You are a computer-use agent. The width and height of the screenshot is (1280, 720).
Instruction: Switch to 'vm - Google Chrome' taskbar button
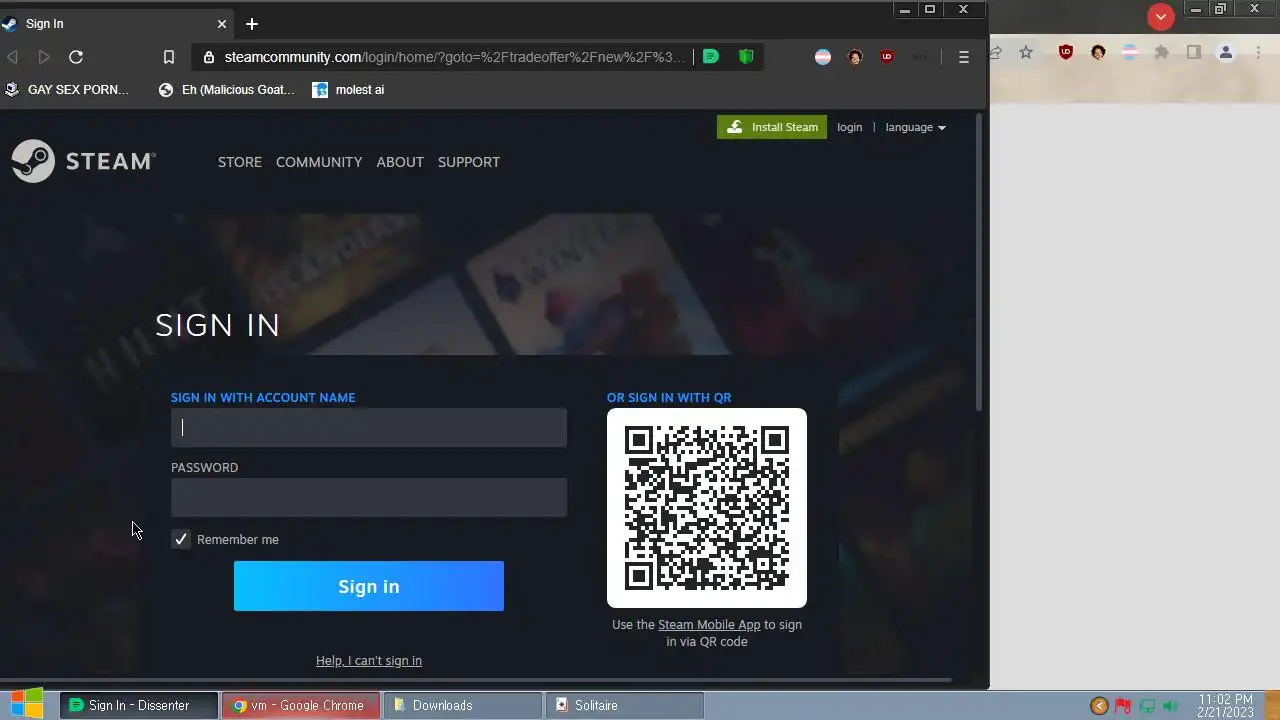coord(300,705)
